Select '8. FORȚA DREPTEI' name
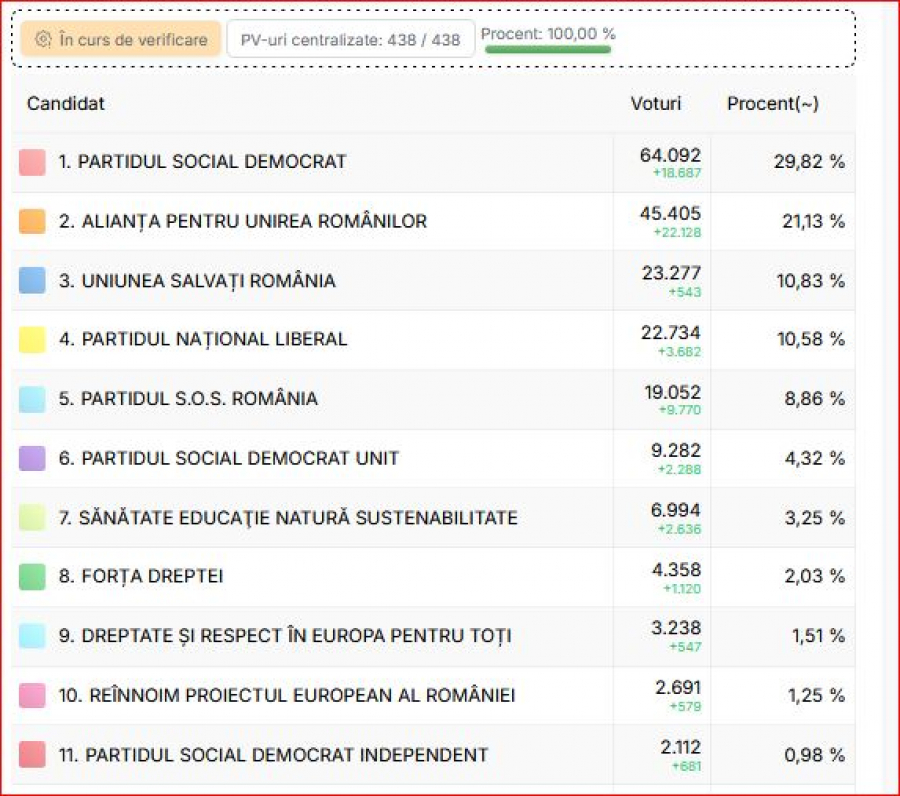Image resolution: width=900 pixels, height=796 pixels. point(141,577)
